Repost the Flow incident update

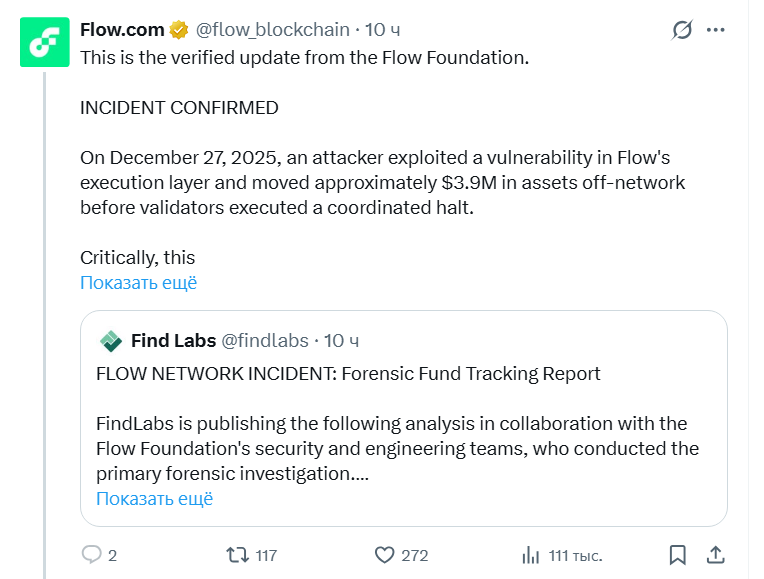(237, 554)
